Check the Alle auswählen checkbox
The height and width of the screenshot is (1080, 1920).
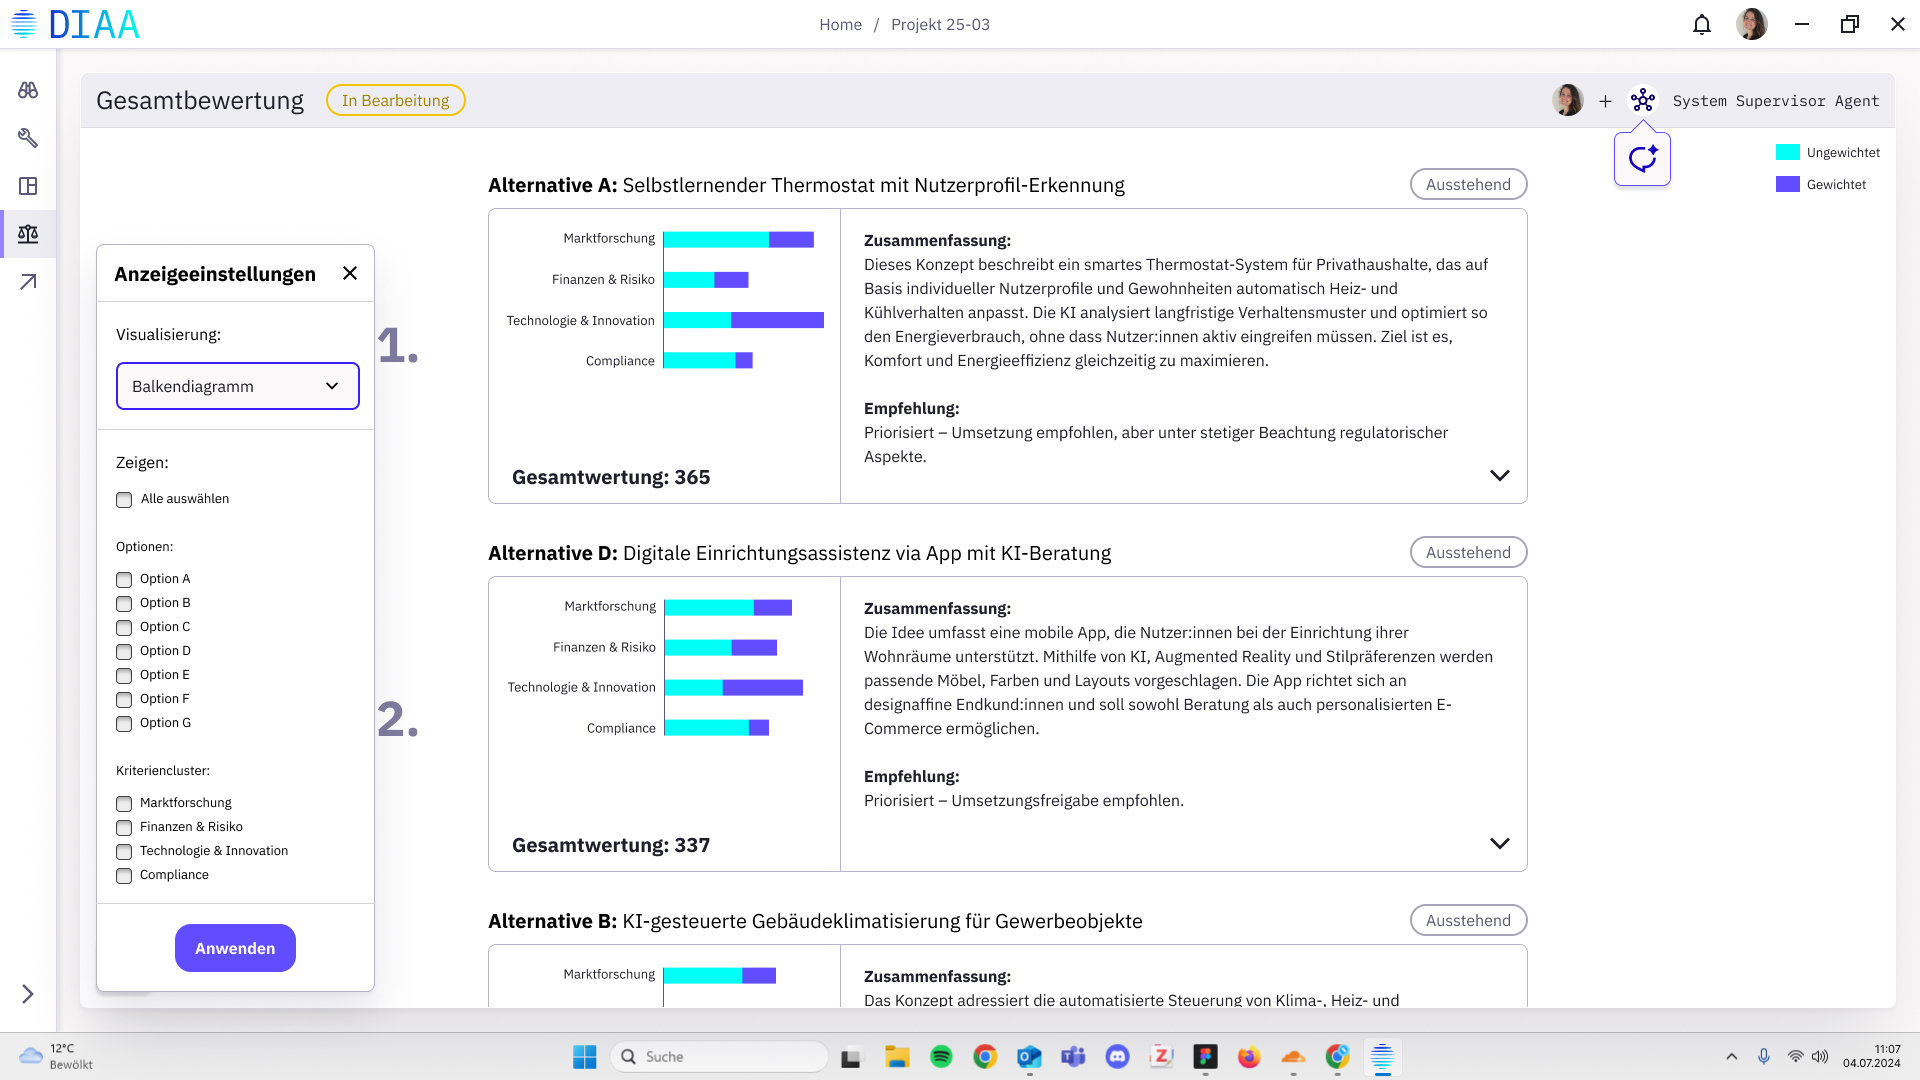click(x=124, y=500)
